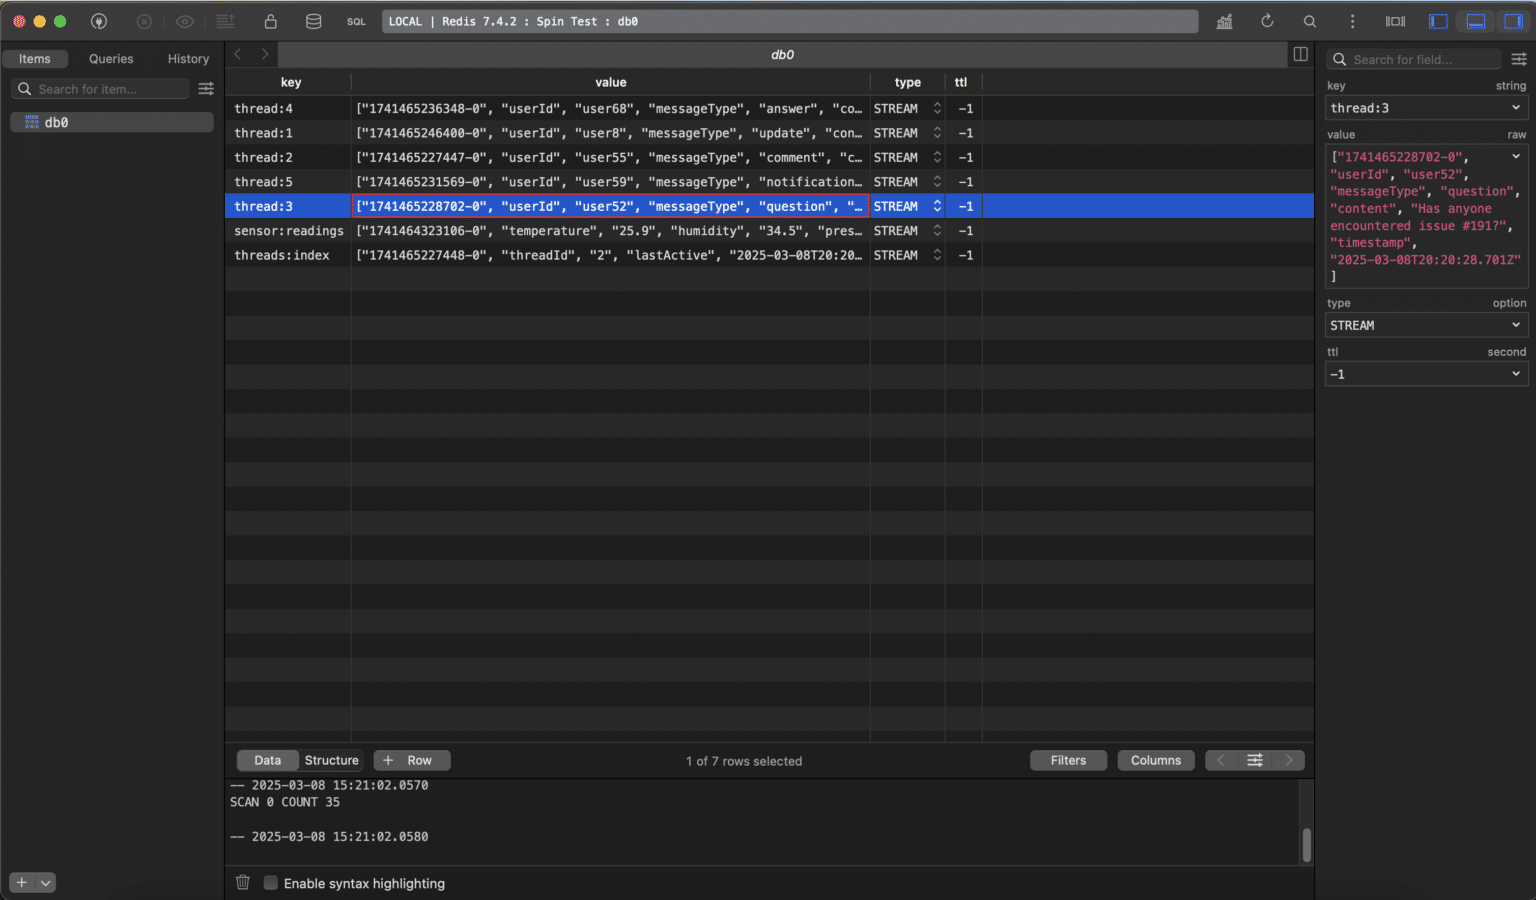Switch to the History tab

click(188, 59)
